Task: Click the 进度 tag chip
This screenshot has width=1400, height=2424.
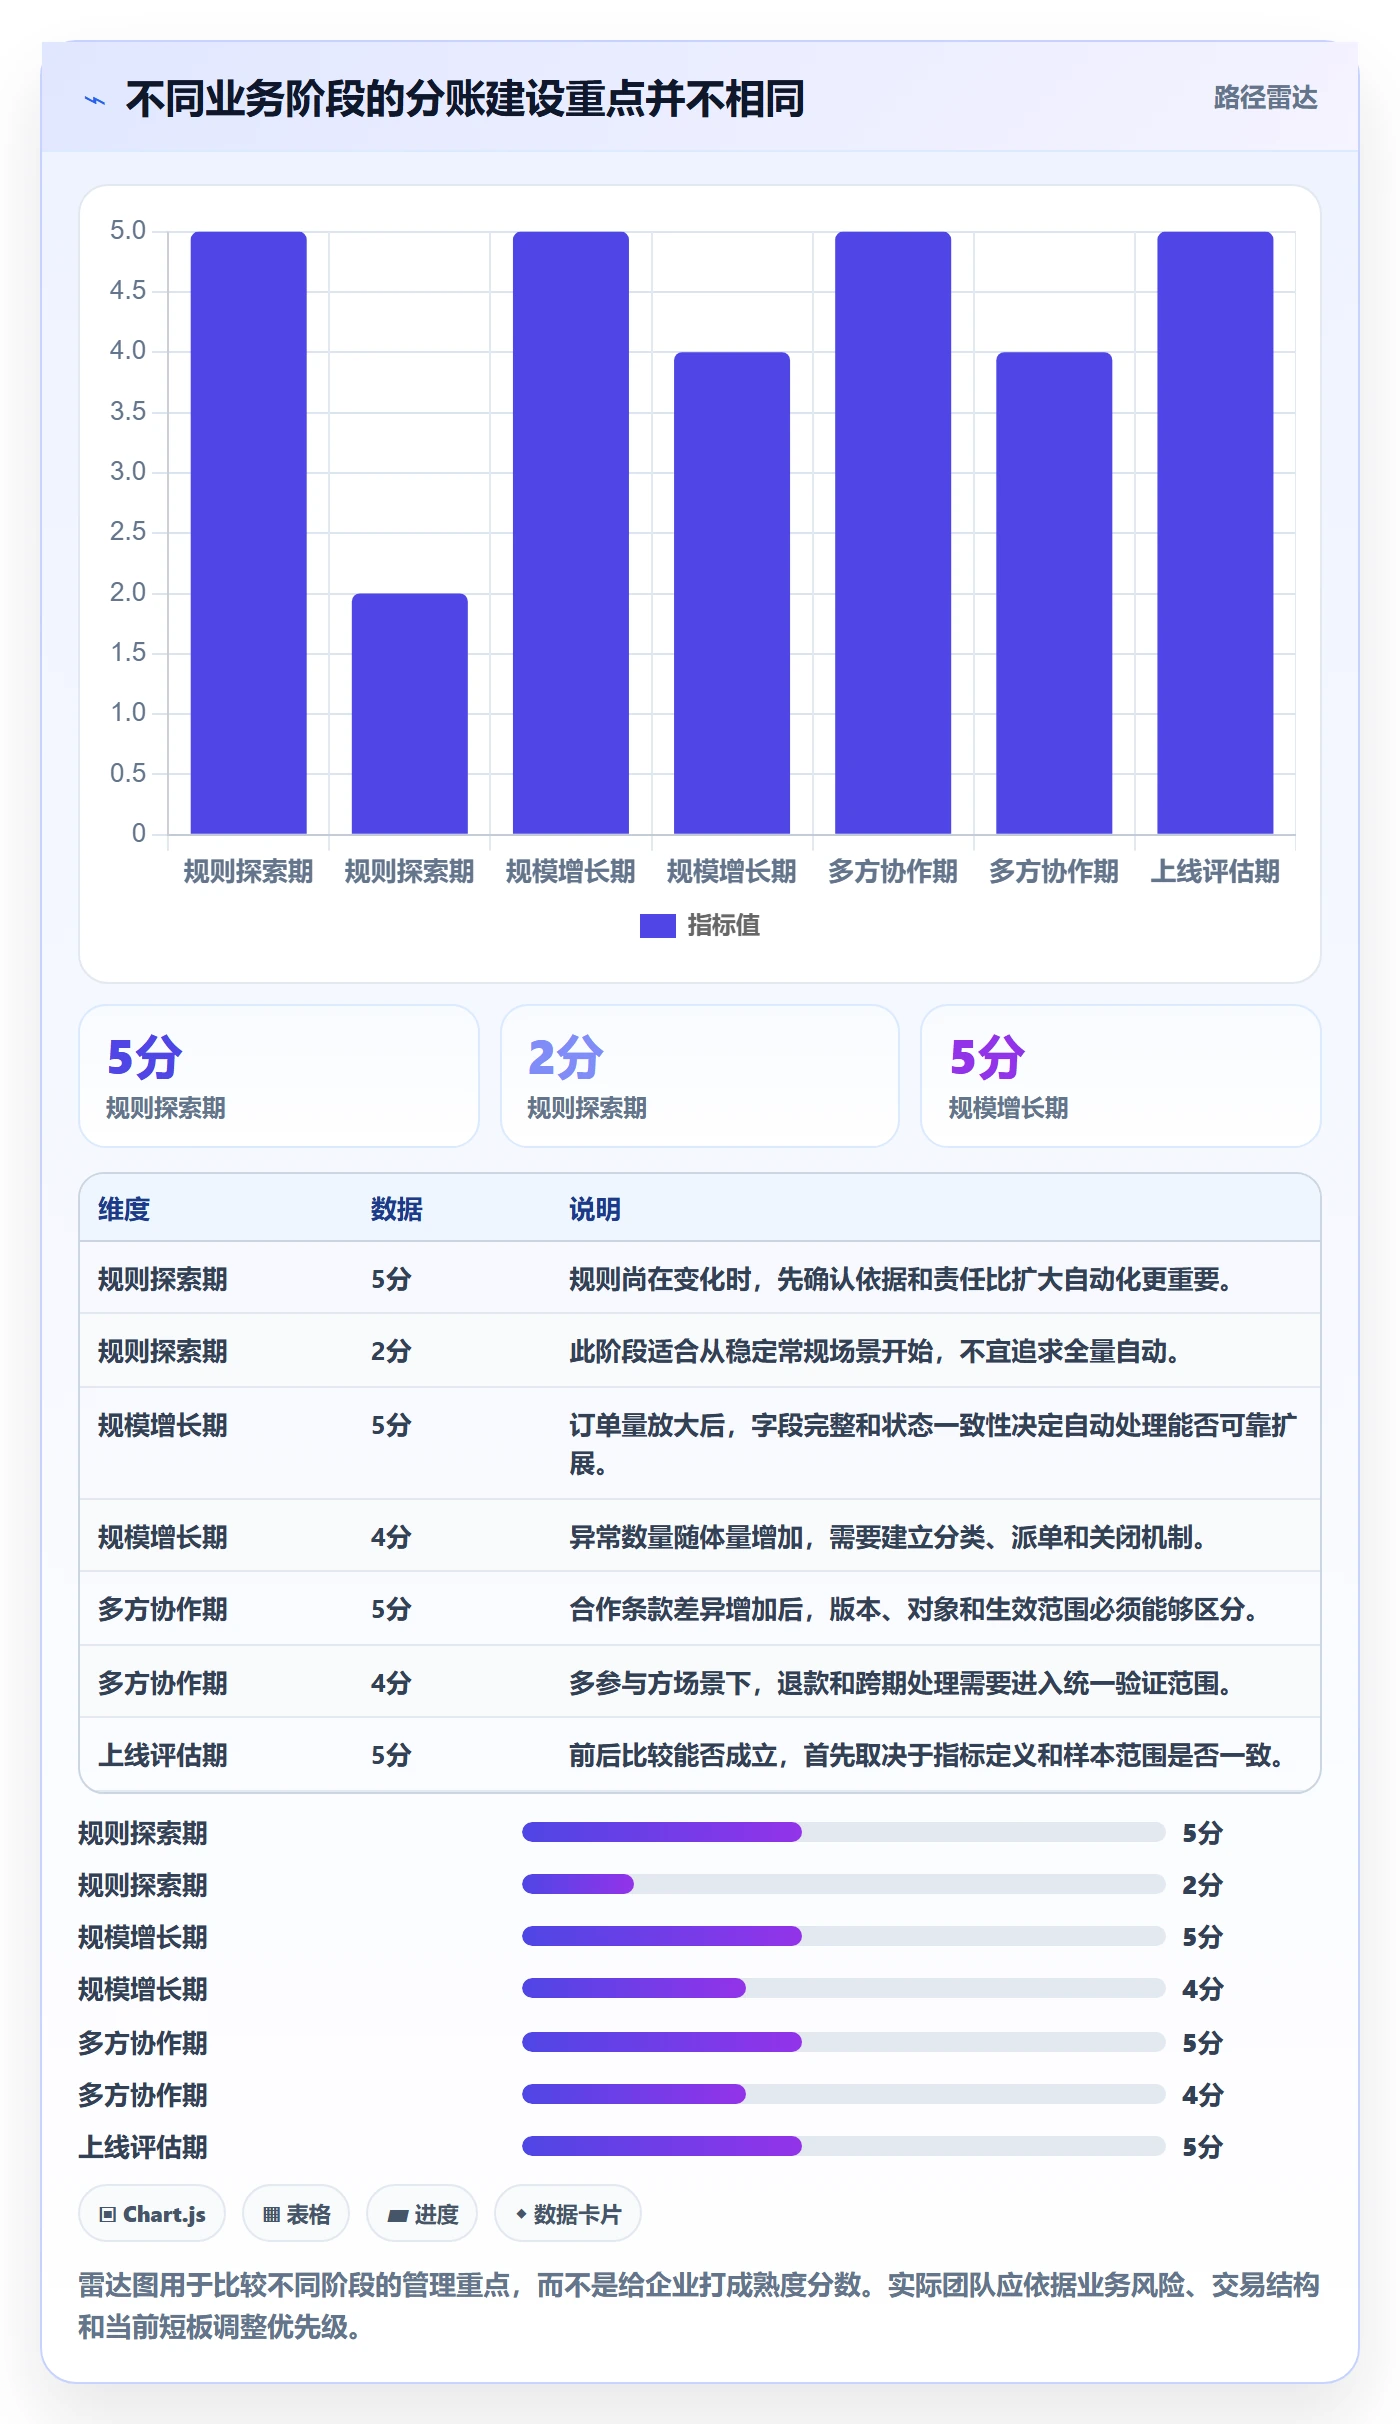Action: (422, 2214)
